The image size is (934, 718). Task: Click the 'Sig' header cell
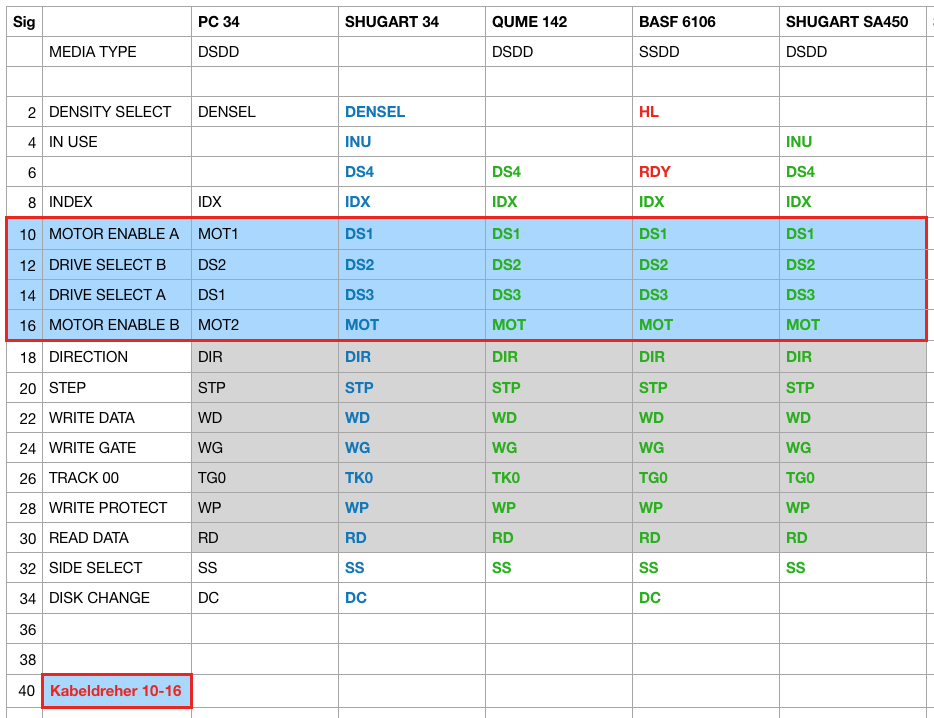point(24,21)
